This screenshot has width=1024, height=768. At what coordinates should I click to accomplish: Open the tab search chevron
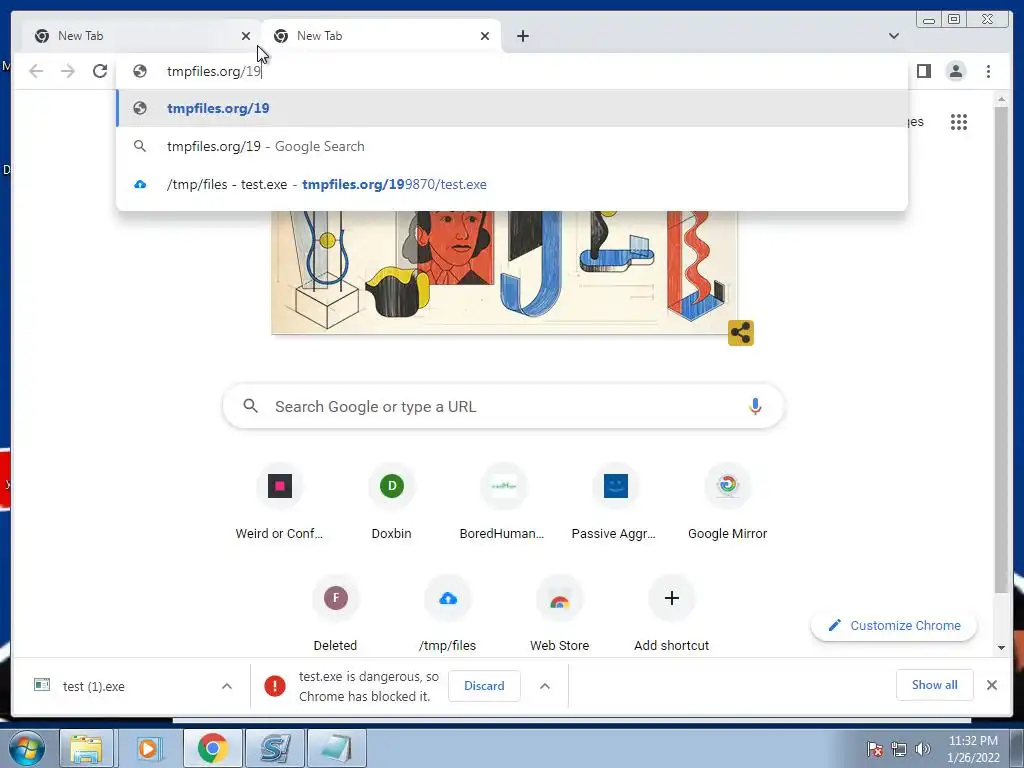point(894,36)
